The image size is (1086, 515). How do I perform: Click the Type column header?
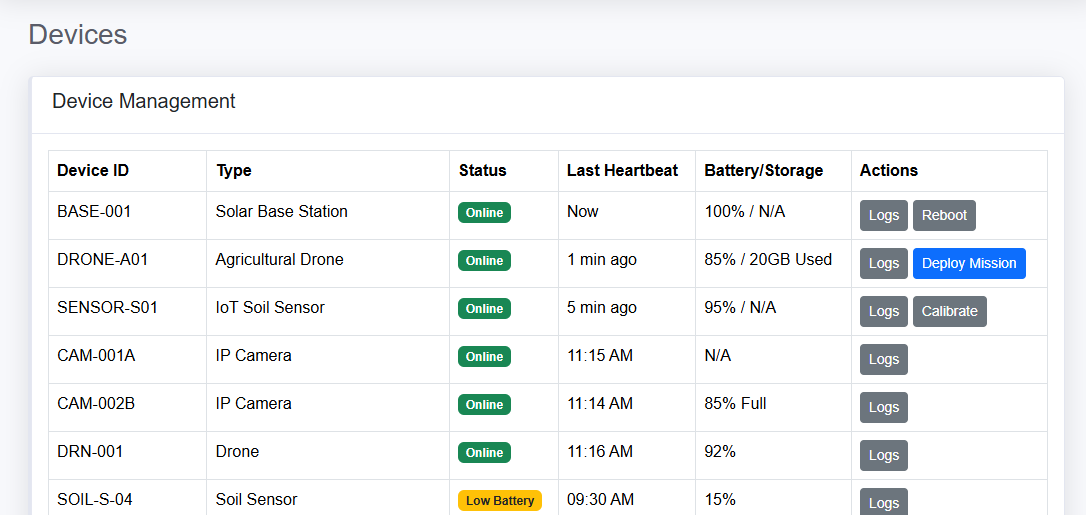(x=234, y=170)
